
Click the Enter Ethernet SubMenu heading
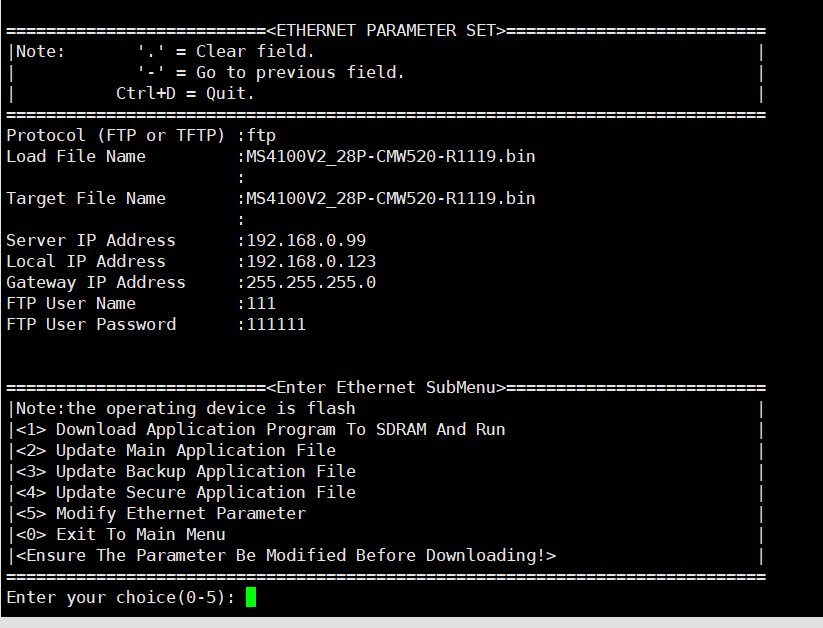[386, 387]
